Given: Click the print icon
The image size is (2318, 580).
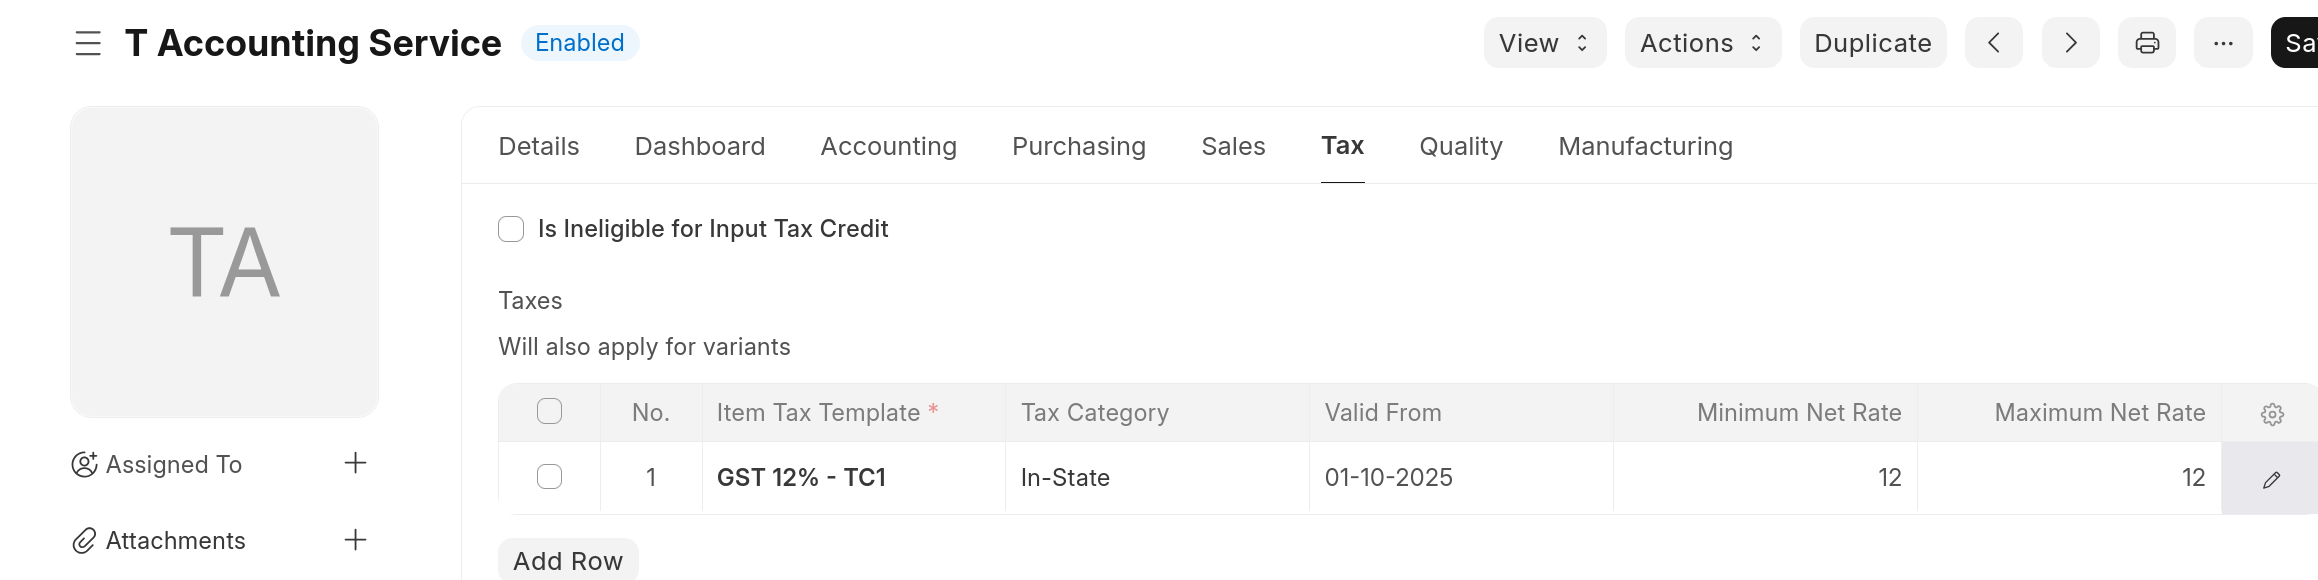Looking at the screenshot, I should [x=2147, y=43].
